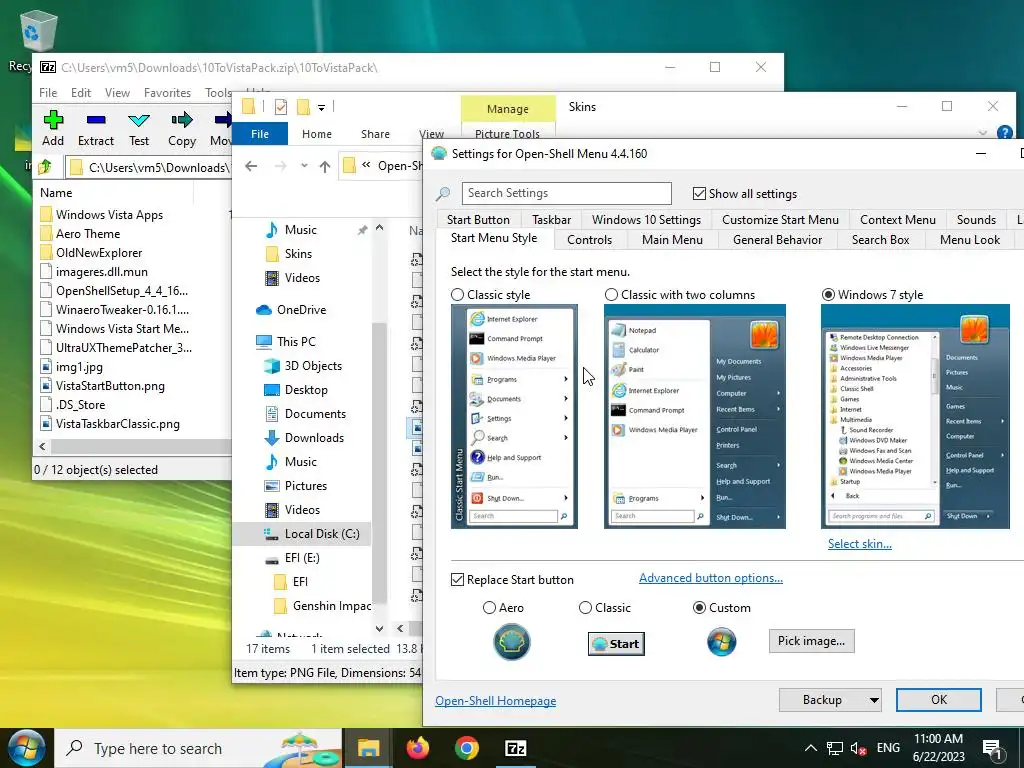Click the network icon in system tray
Screen dimensions: 1024x768
coord(835,748)
